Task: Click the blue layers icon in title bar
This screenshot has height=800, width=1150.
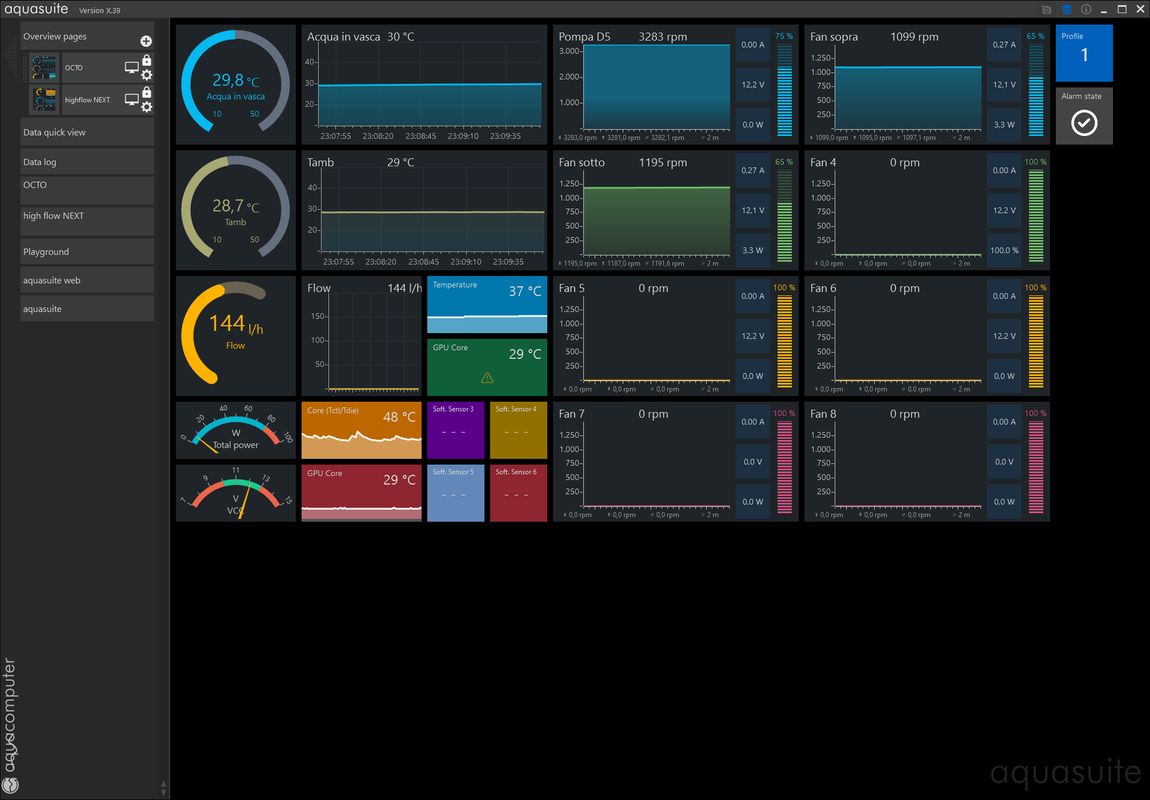Action: tap(1066, 10)
